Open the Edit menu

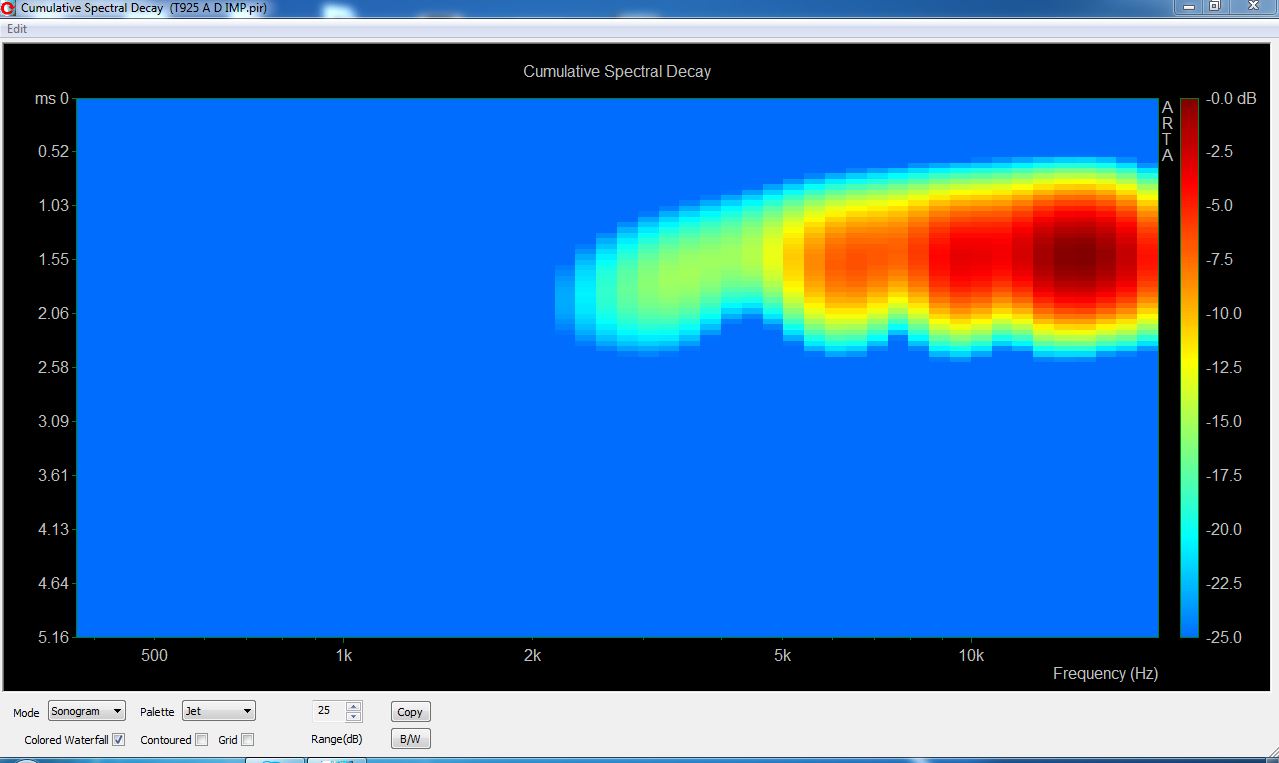[x=17, y=29]
